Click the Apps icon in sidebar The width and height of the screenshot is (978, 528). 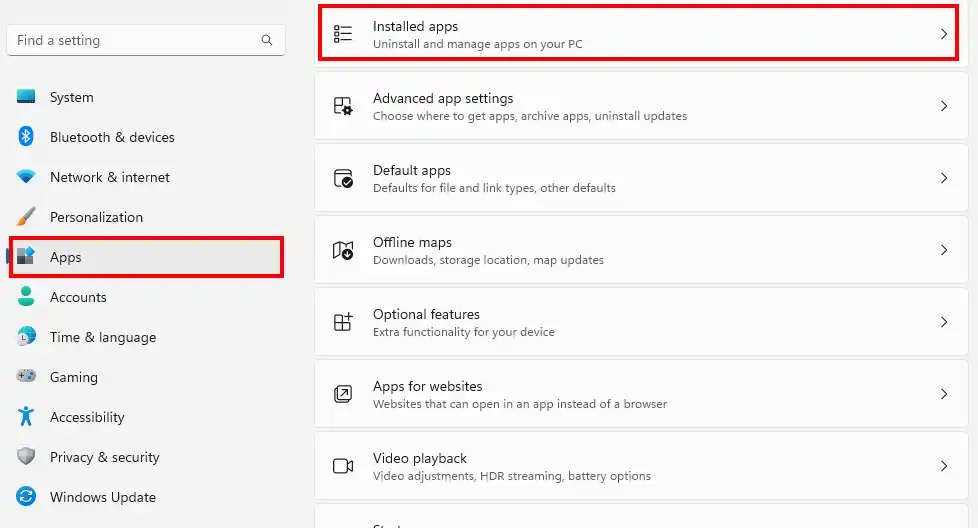click(x=26, y=256)
